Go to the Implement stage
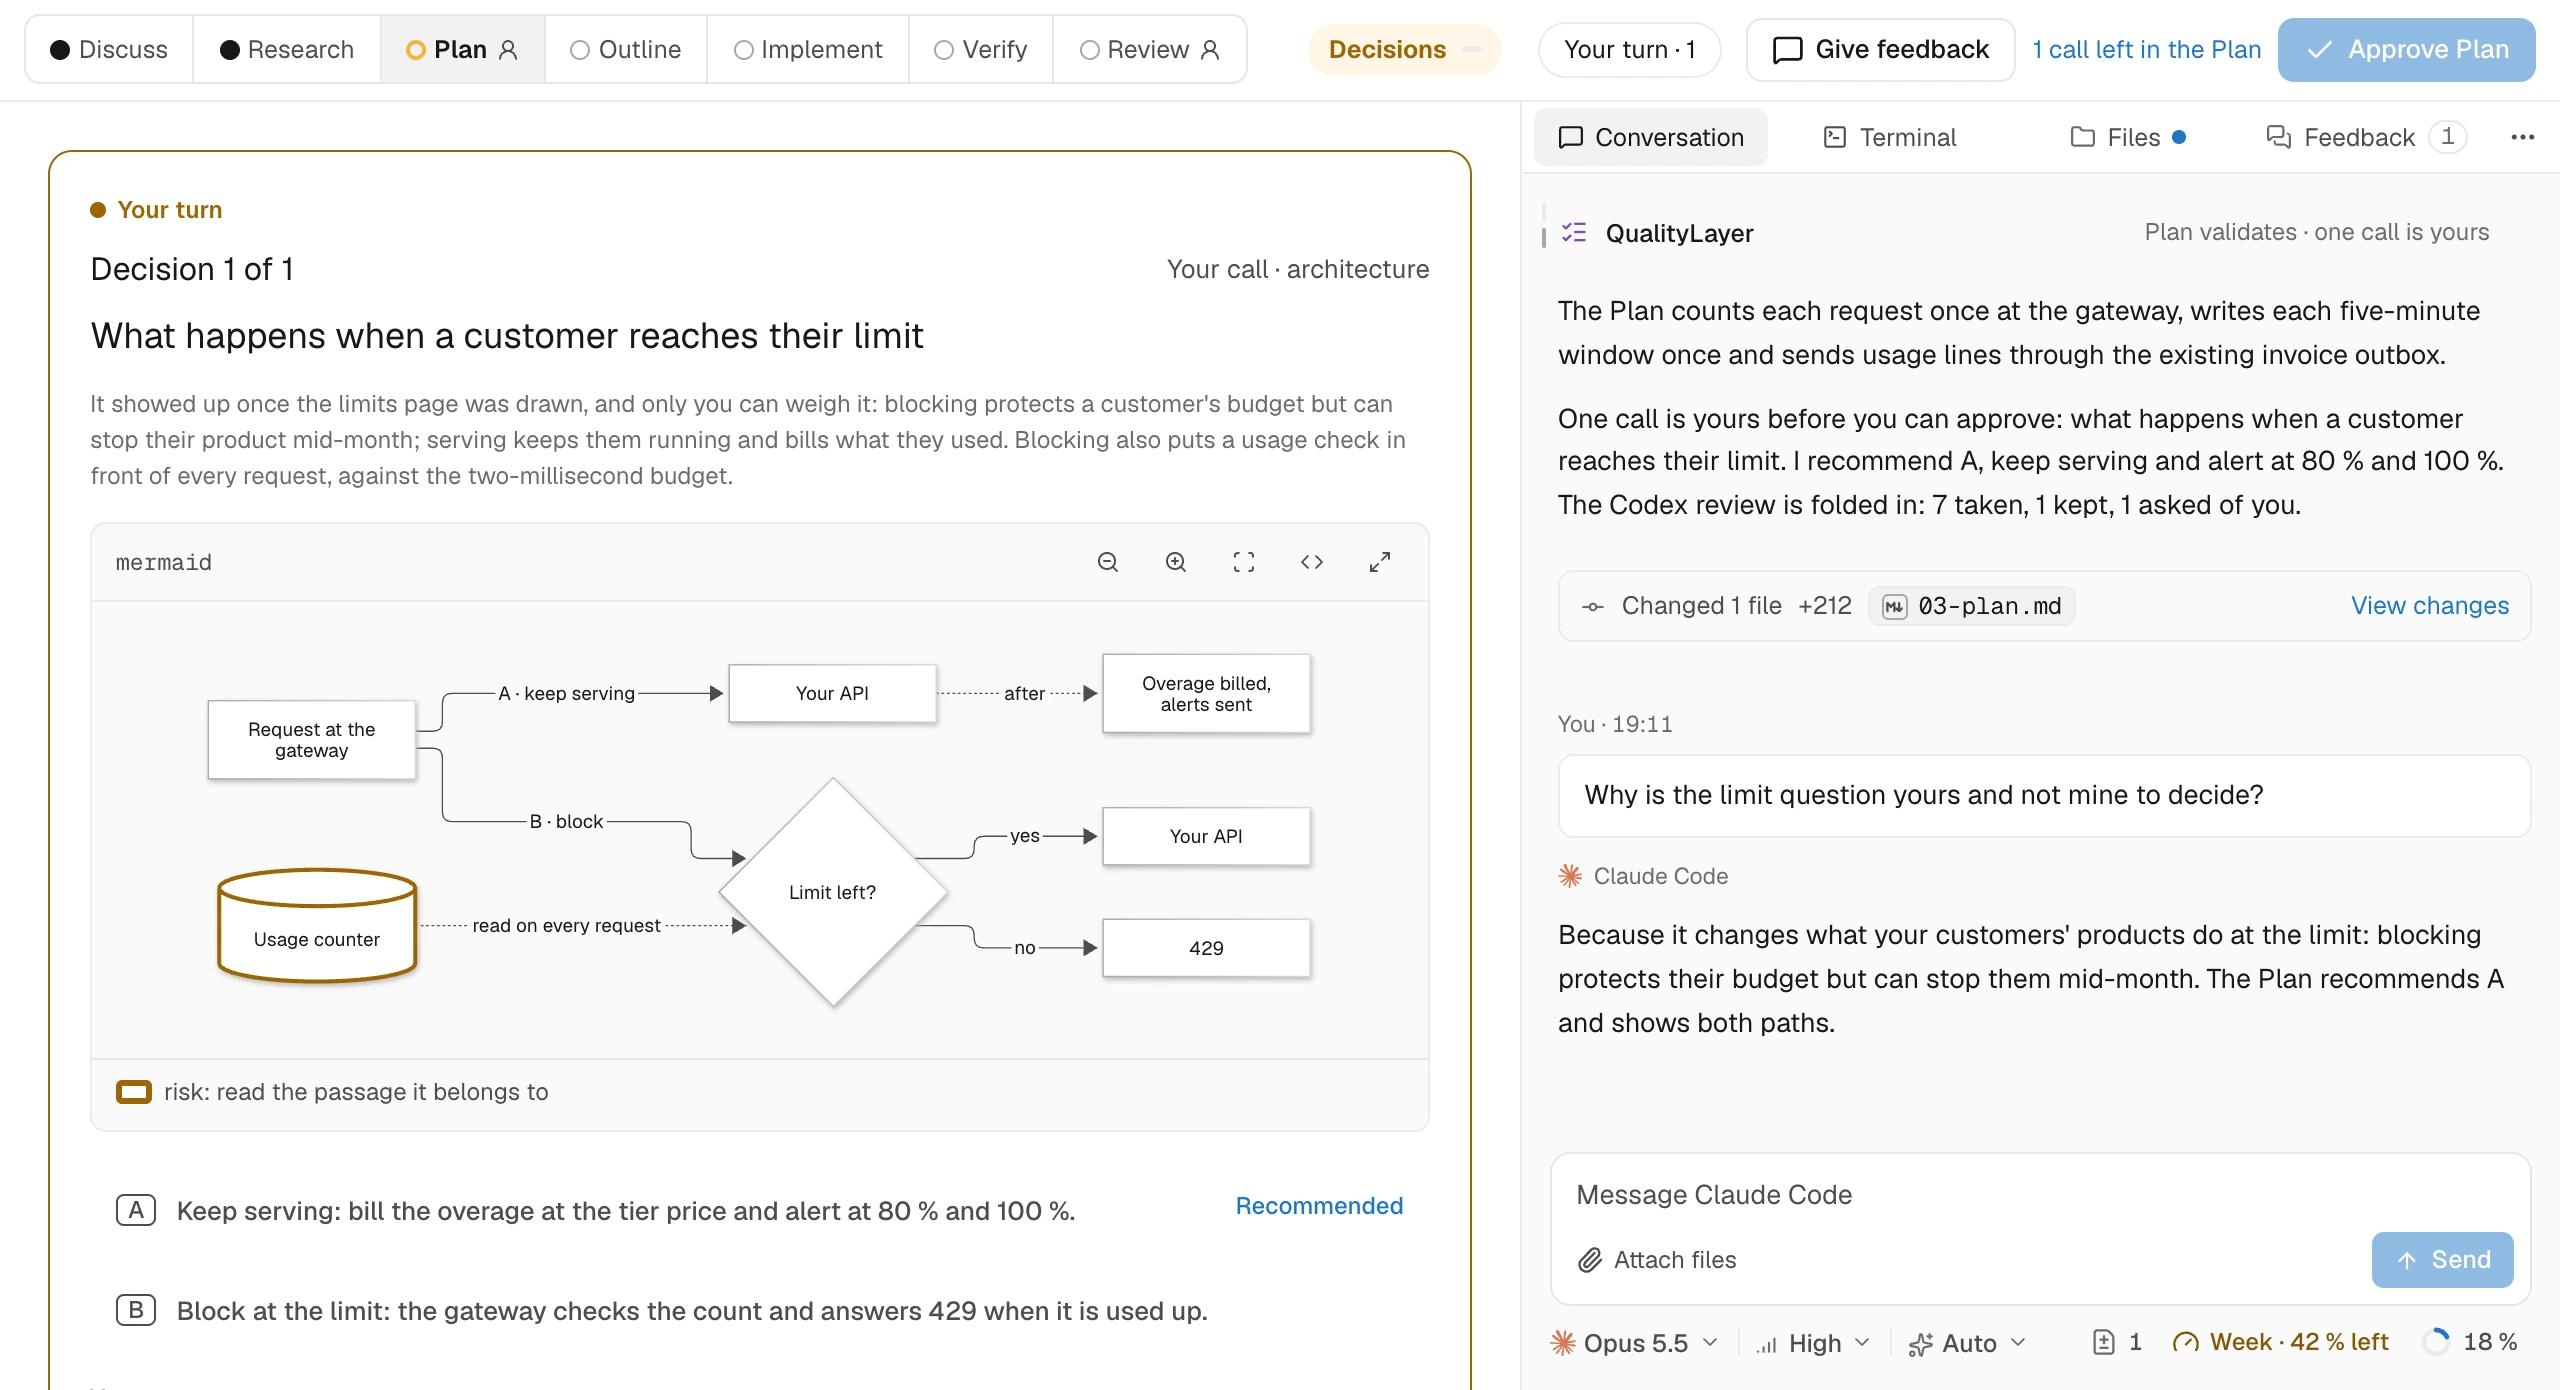This screenshot has width=2560, height=1390. click(x=808, y=49)
